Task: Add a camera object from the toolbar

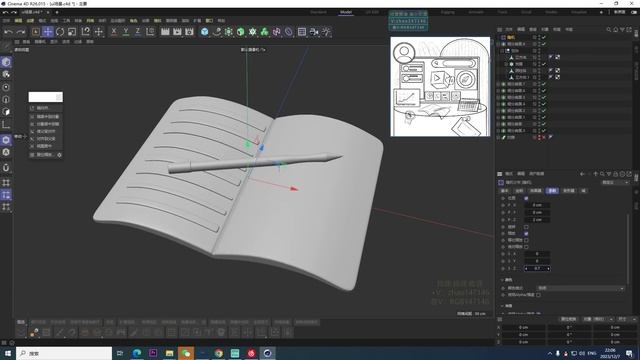Action: 314,31
